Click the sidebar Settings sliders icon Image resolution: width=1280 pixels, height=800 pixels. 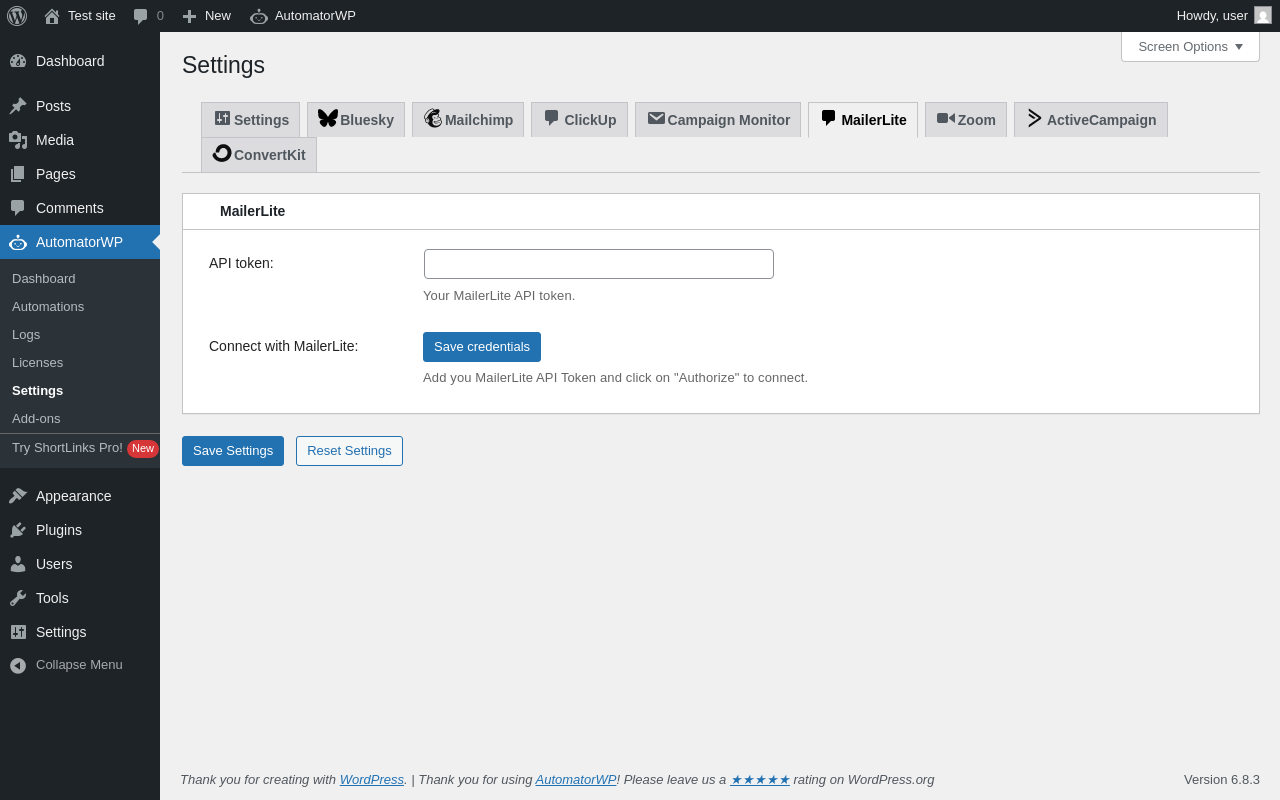click(x=18, y=632)
